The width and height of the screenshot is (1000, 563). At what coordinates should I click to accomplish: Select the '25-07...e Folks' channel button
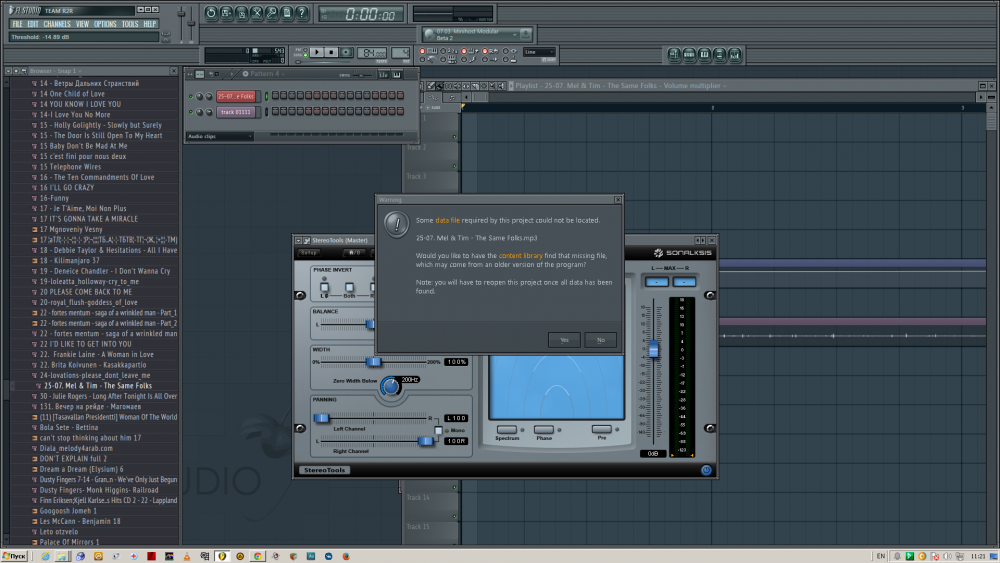click(236, 96)
